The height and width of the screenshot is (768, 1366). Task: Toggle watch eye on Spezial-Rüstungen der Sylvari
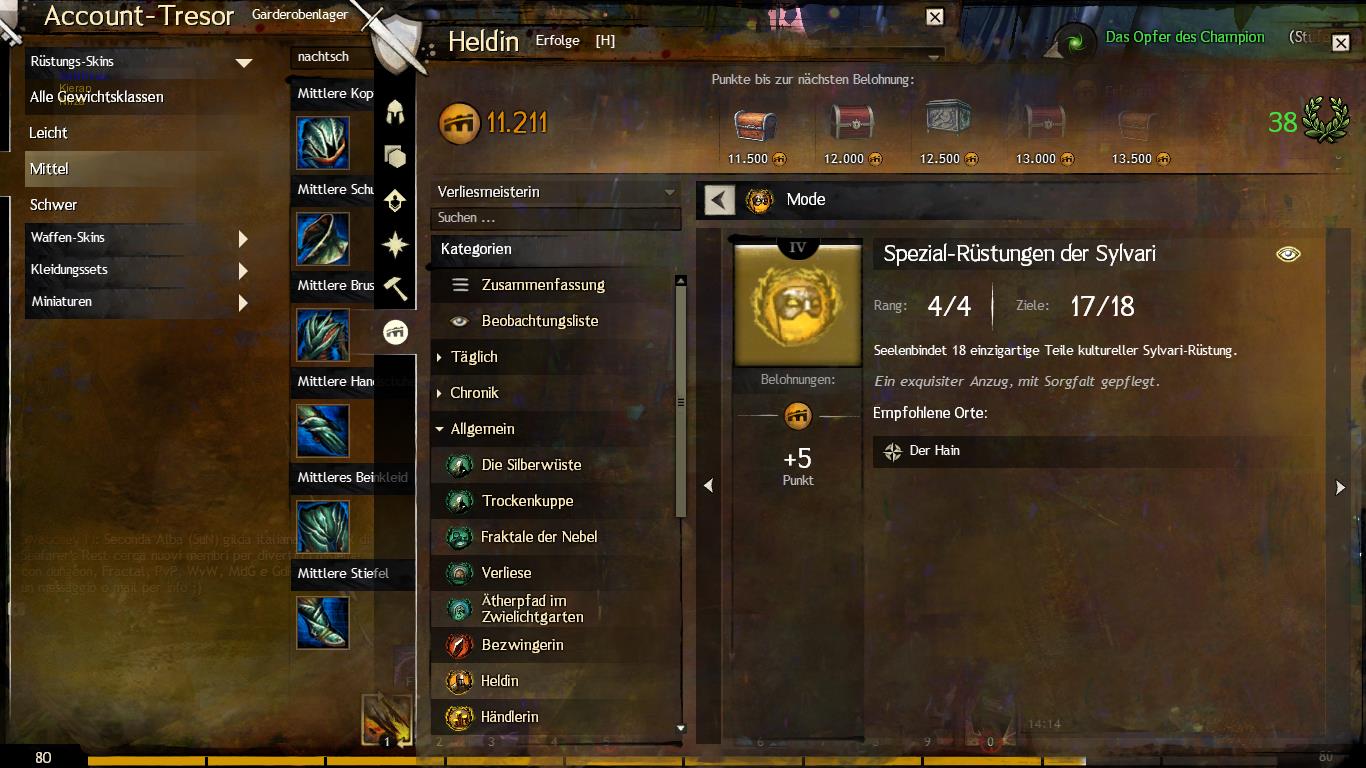tap(1288, 254)
